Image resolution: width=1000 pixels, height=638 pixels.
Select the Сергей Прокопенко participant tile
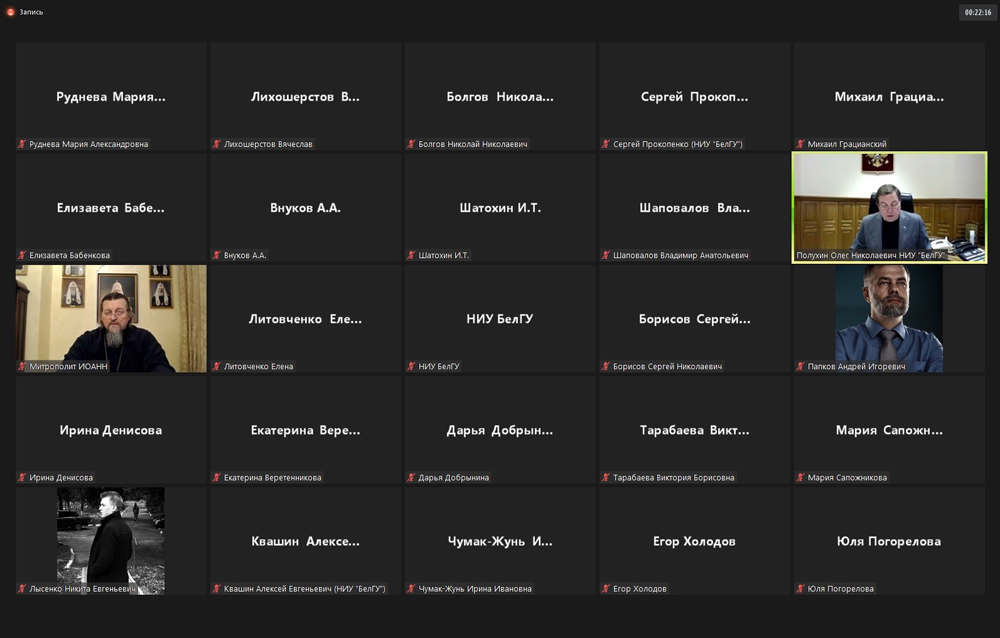pos(694,96)
